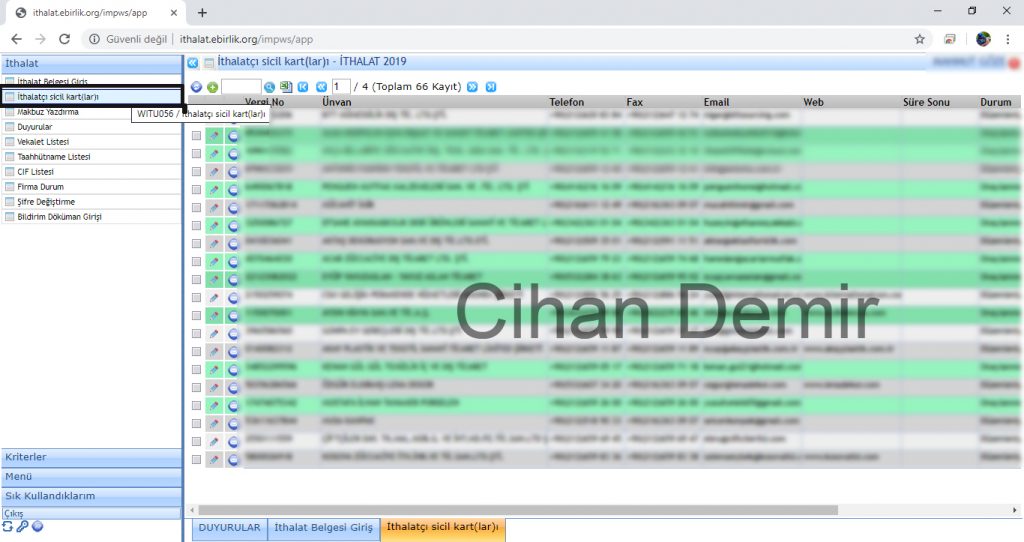
Task: Click the window icon beside the page title
Action: 209,63
